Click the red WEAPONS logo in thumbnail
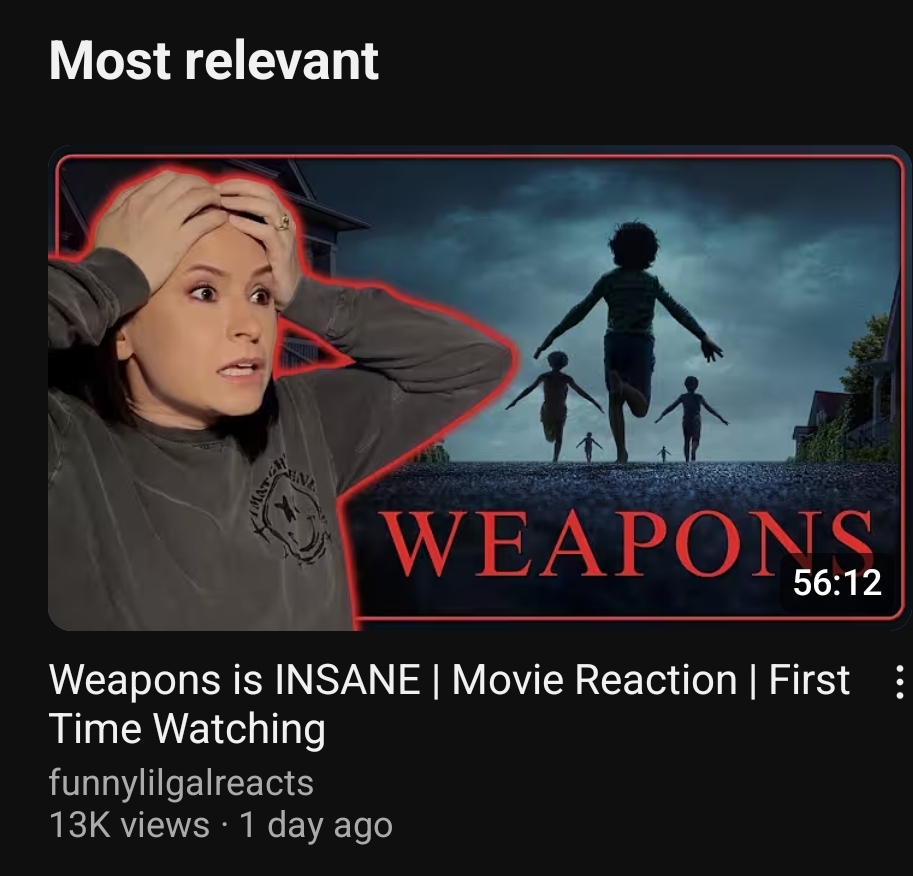 [x=629, y=543]
